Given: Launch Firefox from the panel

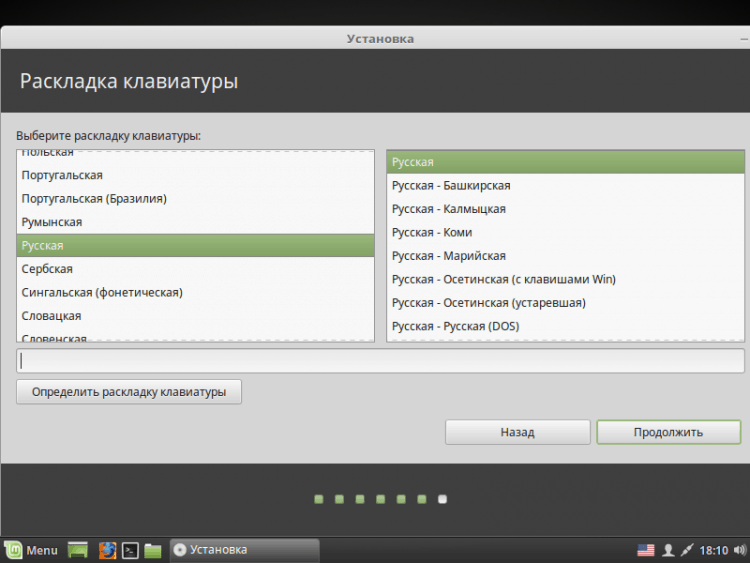Looking at the screenshot, I should pos(107,550).
